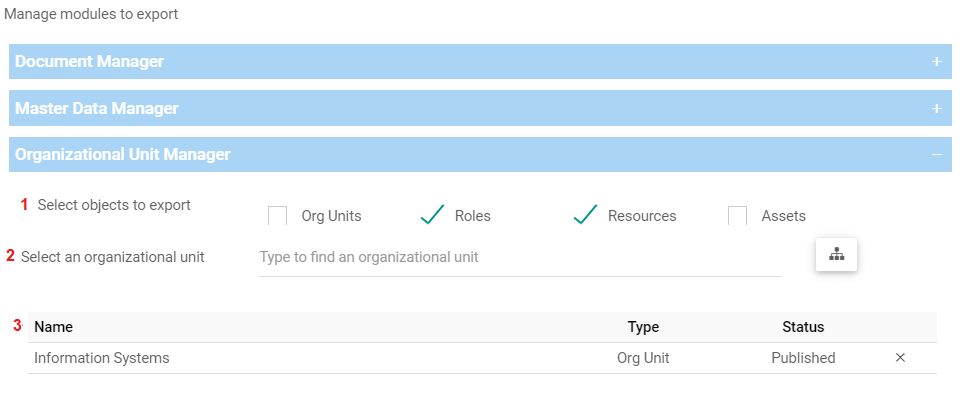Image resolution: width=971 pixels, height=409 pixels.
Task: Enable the Org Units checkbox
Action: 278,215
